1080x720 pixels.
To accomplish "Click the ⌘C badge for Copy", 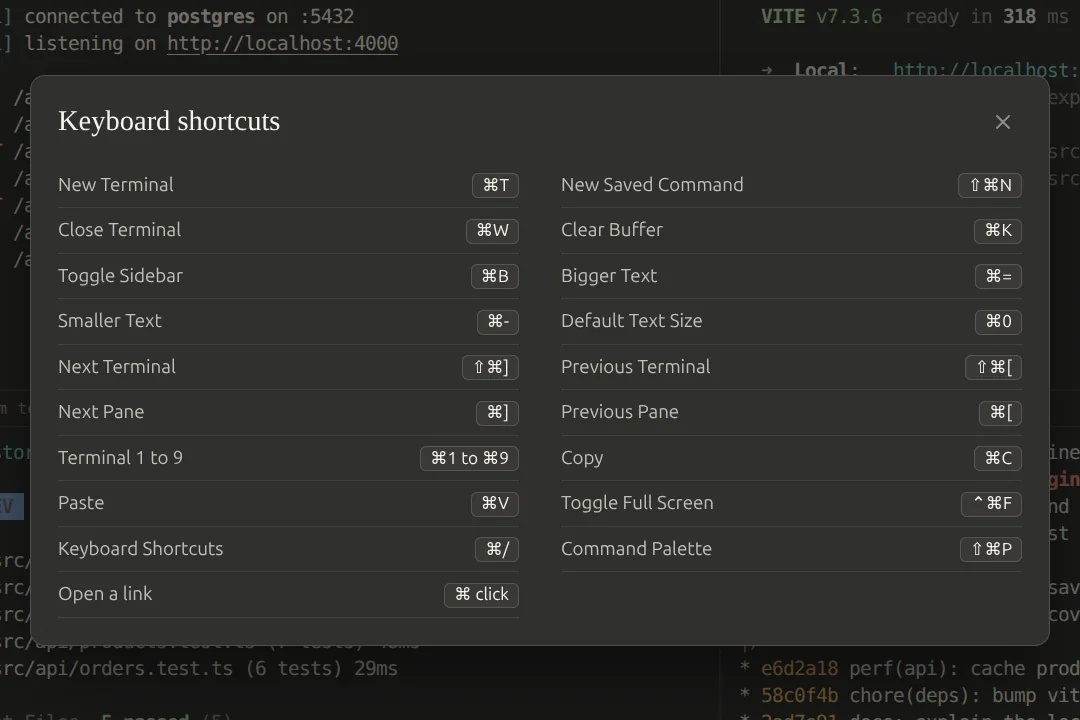I will pyautogui.click(x=998, y=458).
